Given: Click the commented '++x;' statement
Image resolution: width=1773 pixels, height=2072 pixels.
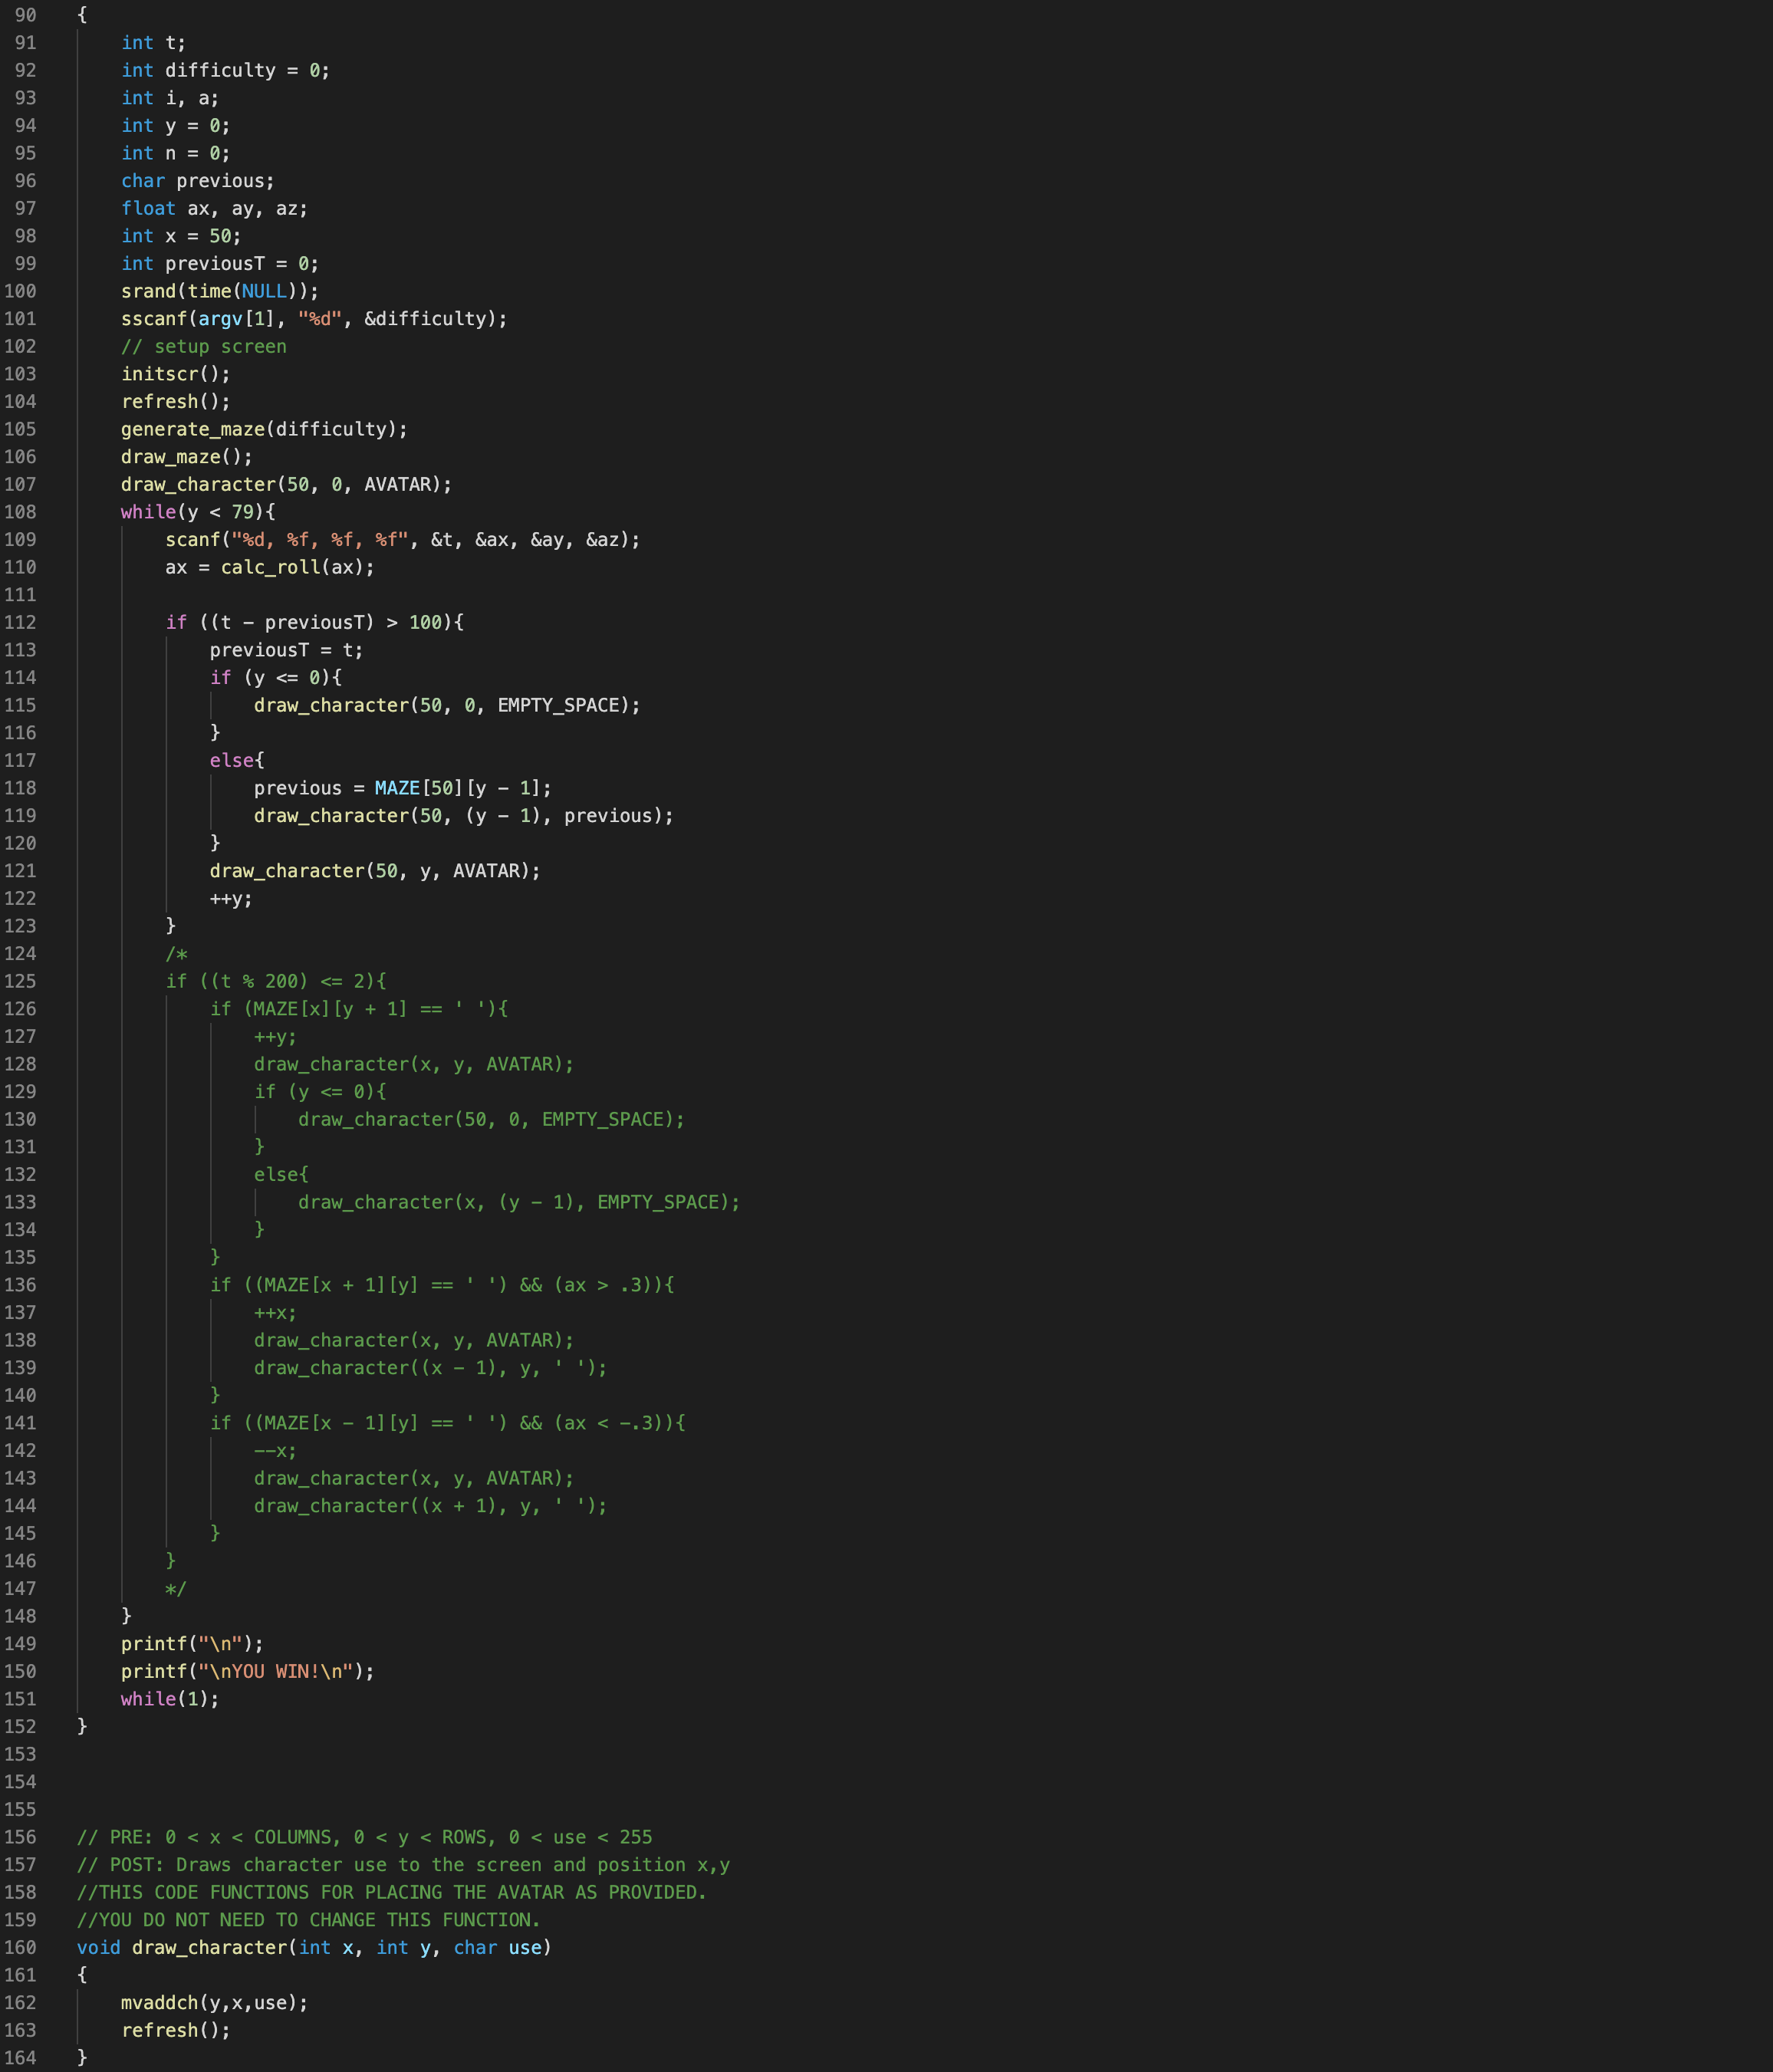Looking at the screenshot, I should pos(275,1313).
